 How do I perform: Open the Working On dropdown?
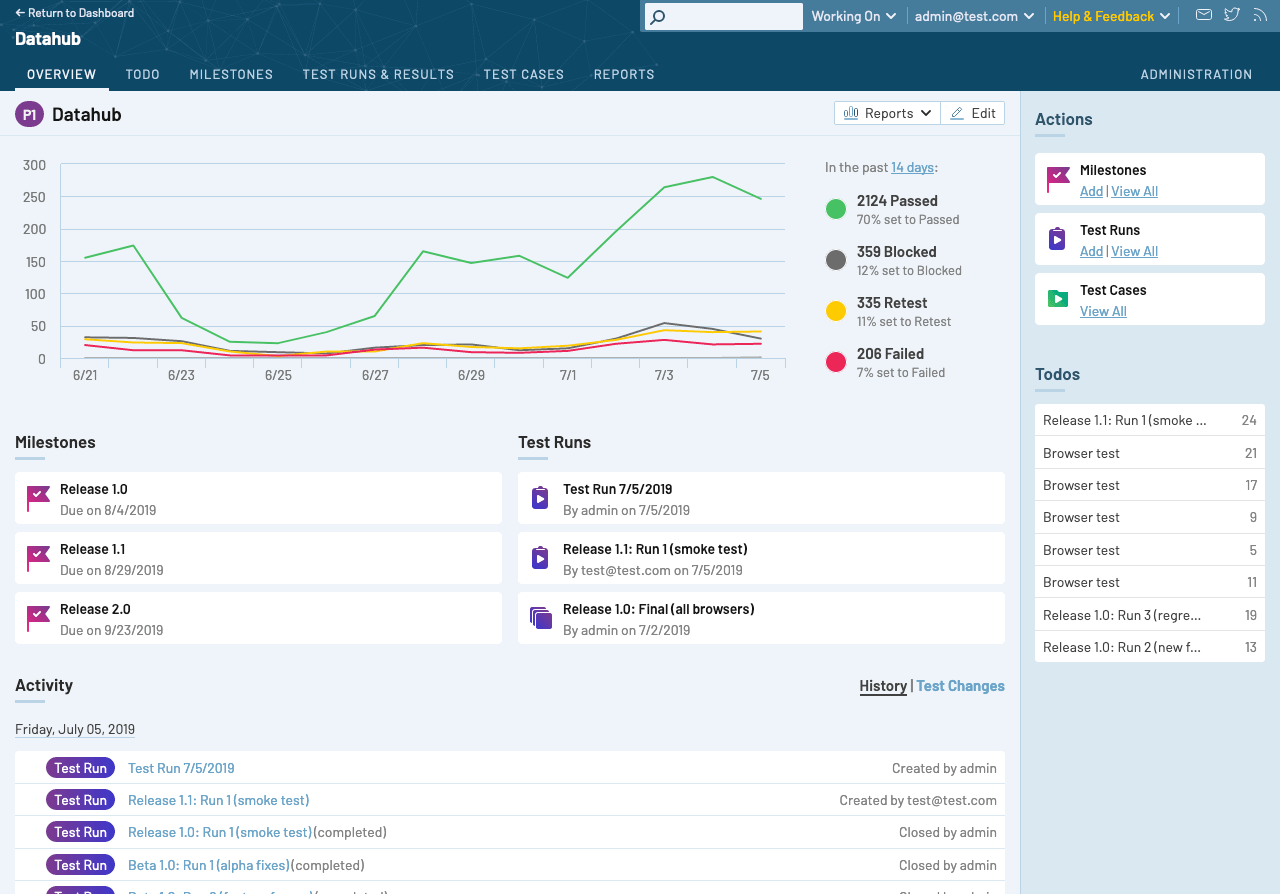point(853,16)
